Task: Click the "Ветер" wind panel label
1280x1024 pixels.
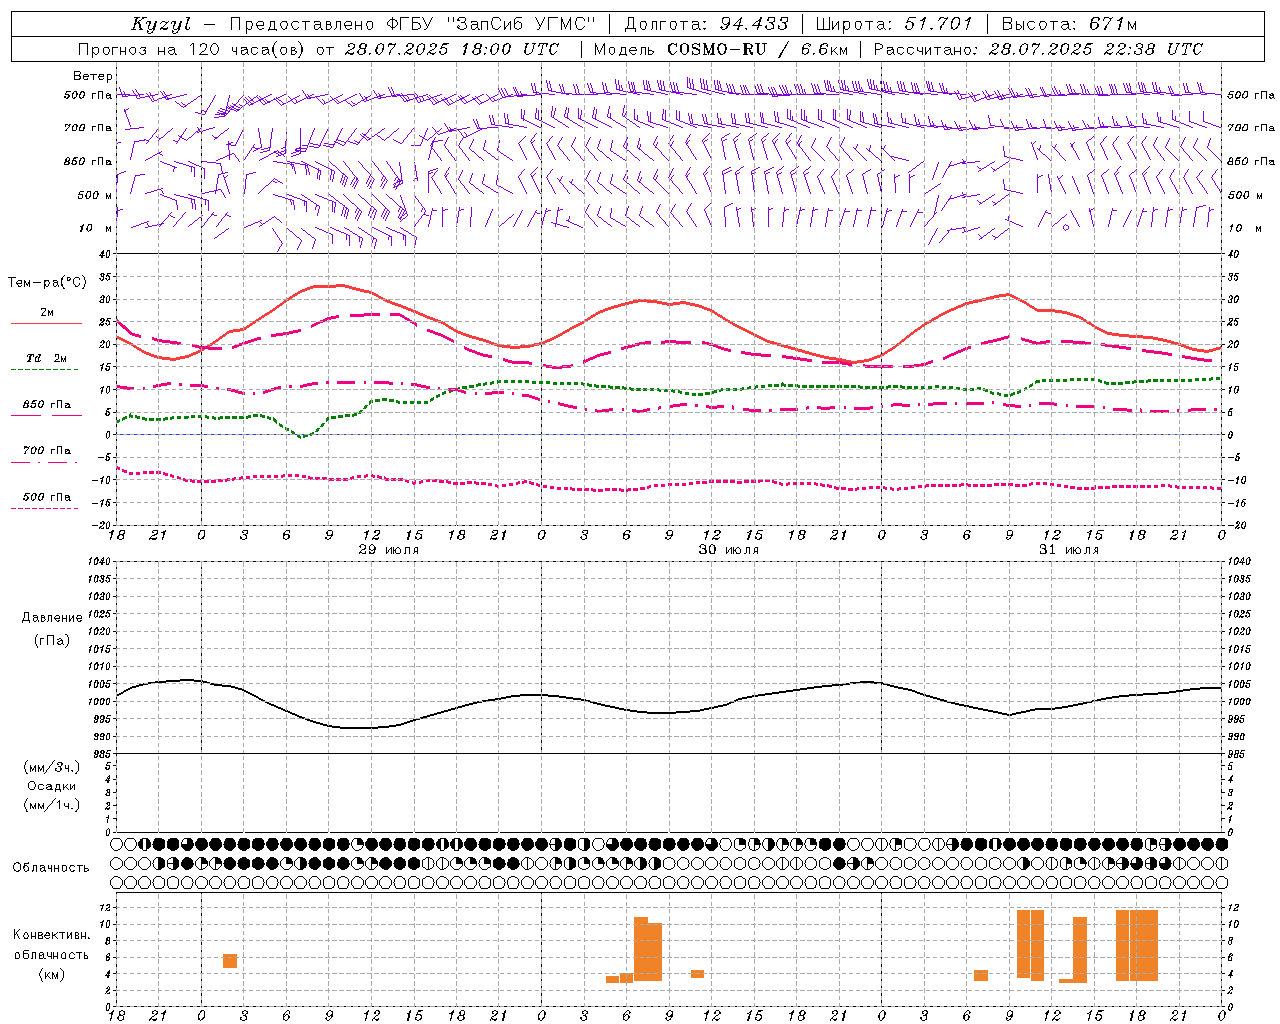Action: (93, 76)
